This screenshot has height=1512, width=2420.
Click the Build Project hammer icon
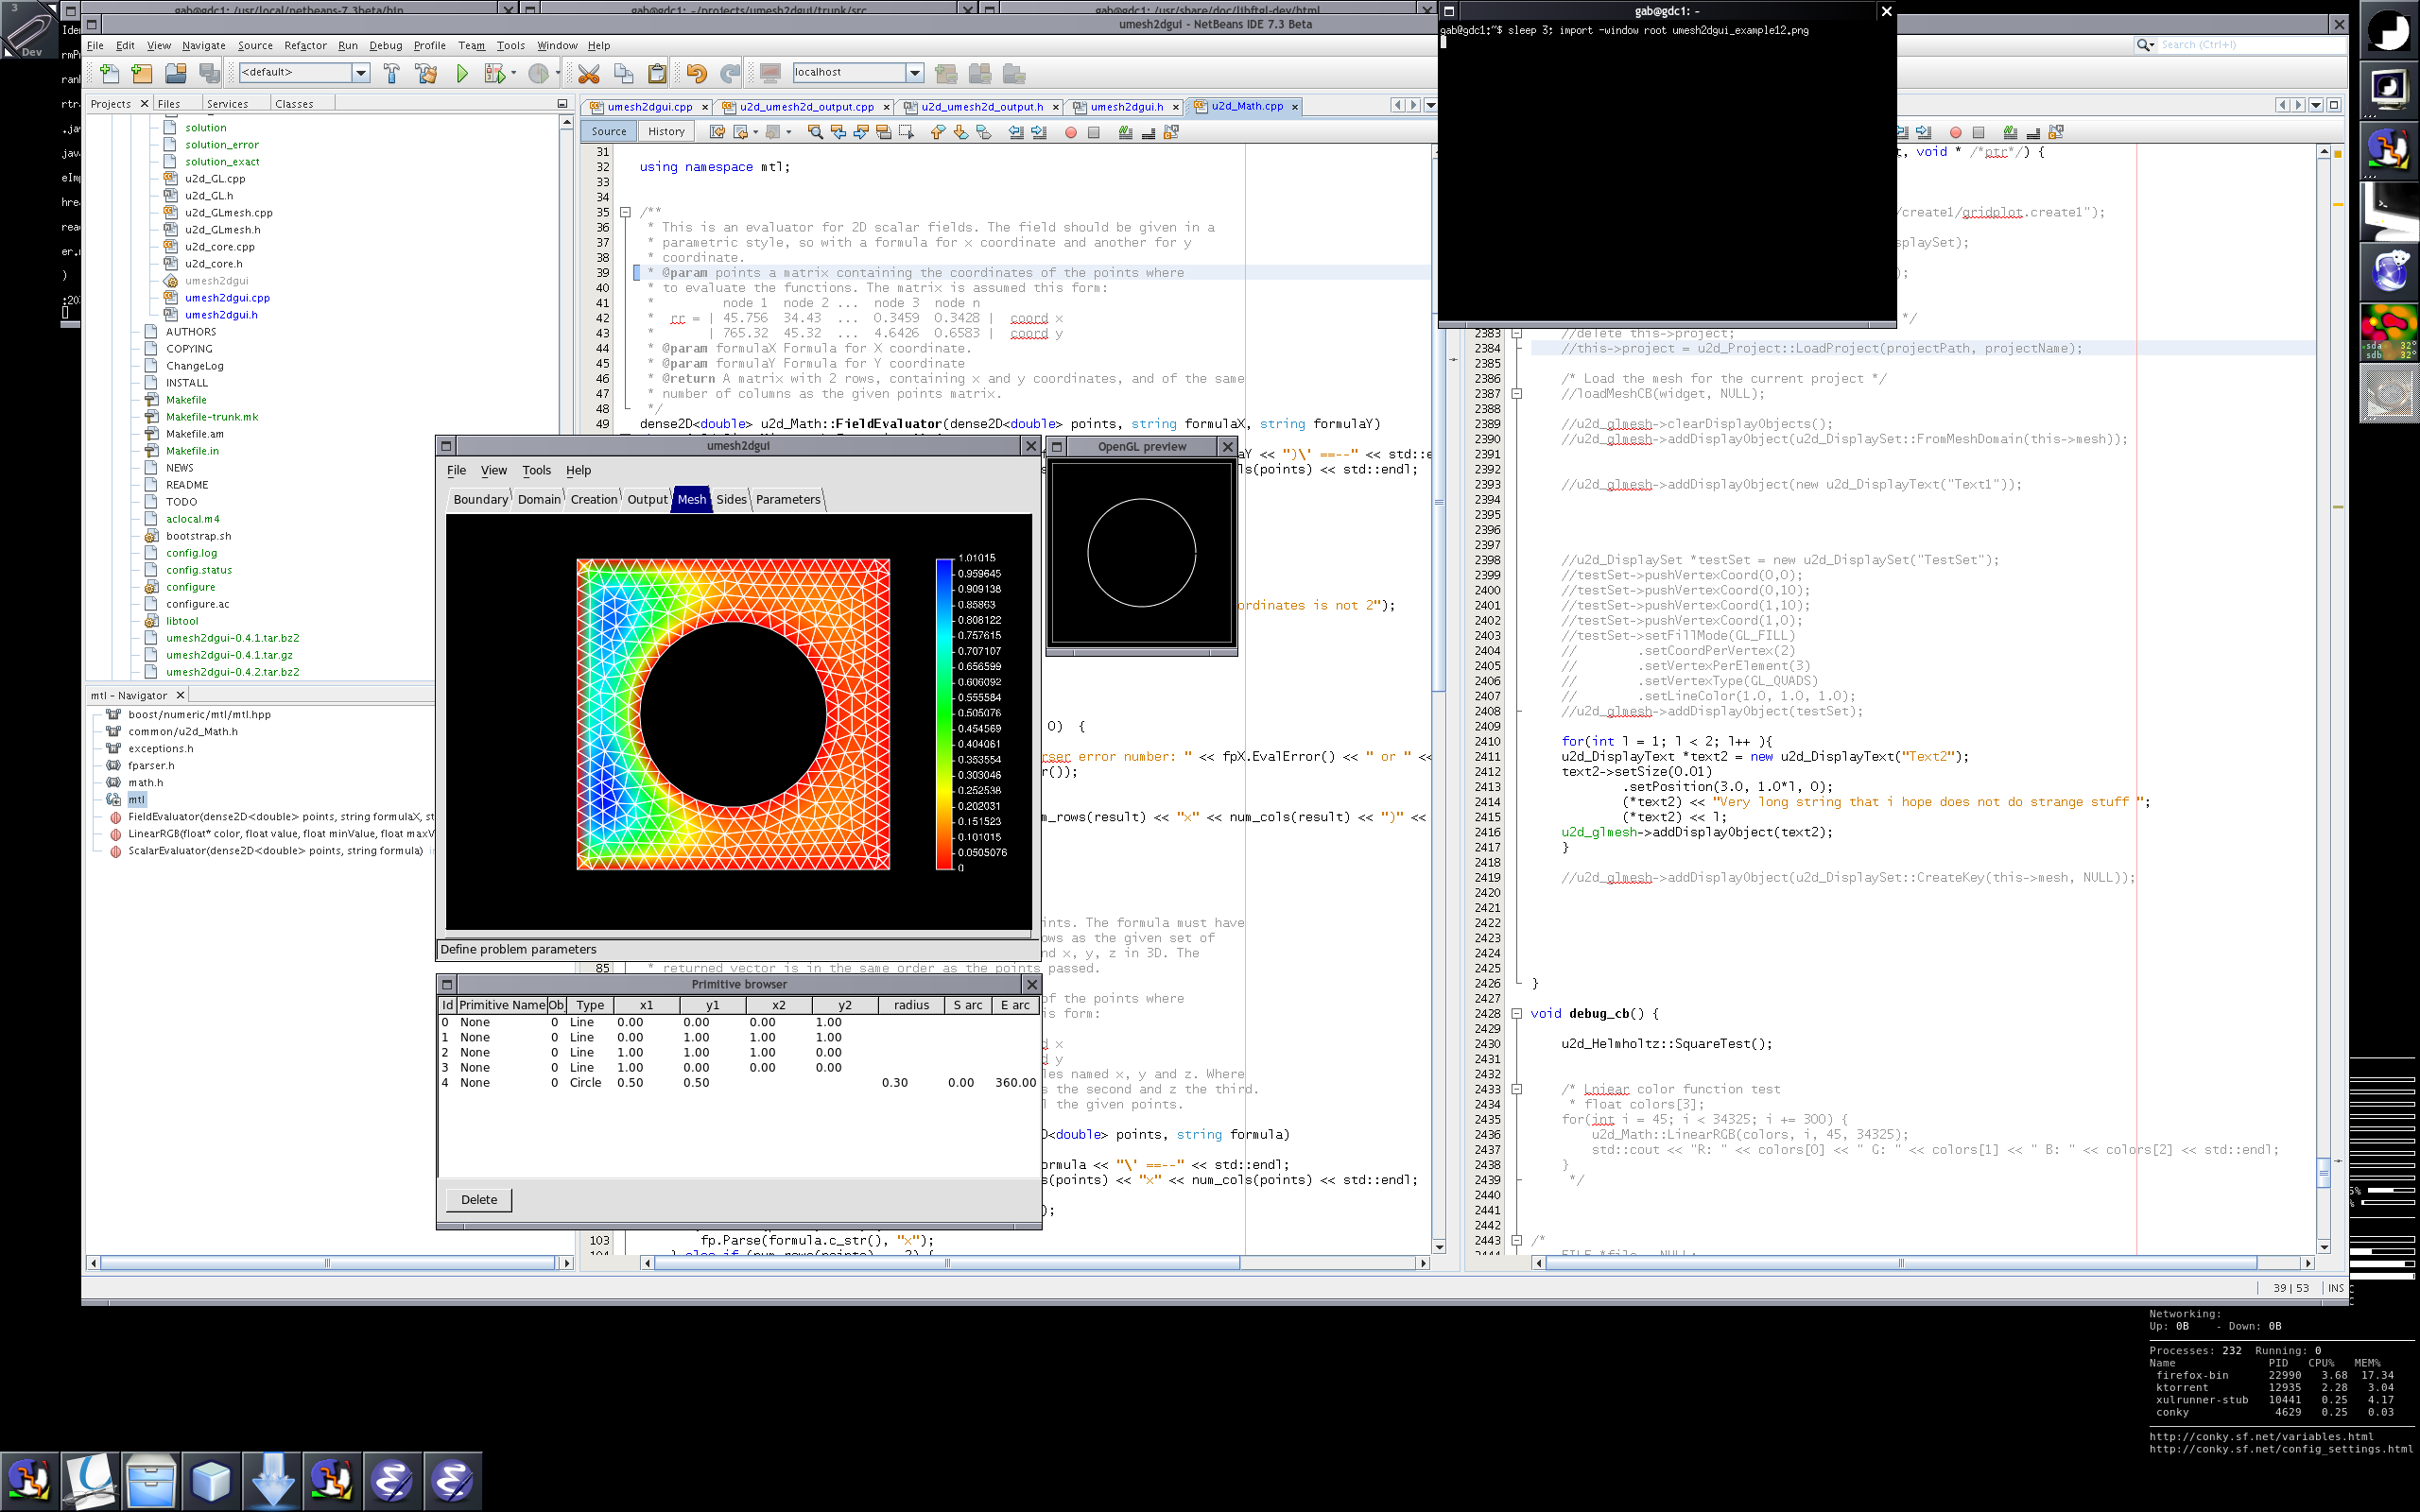click(x=392, y=73)
